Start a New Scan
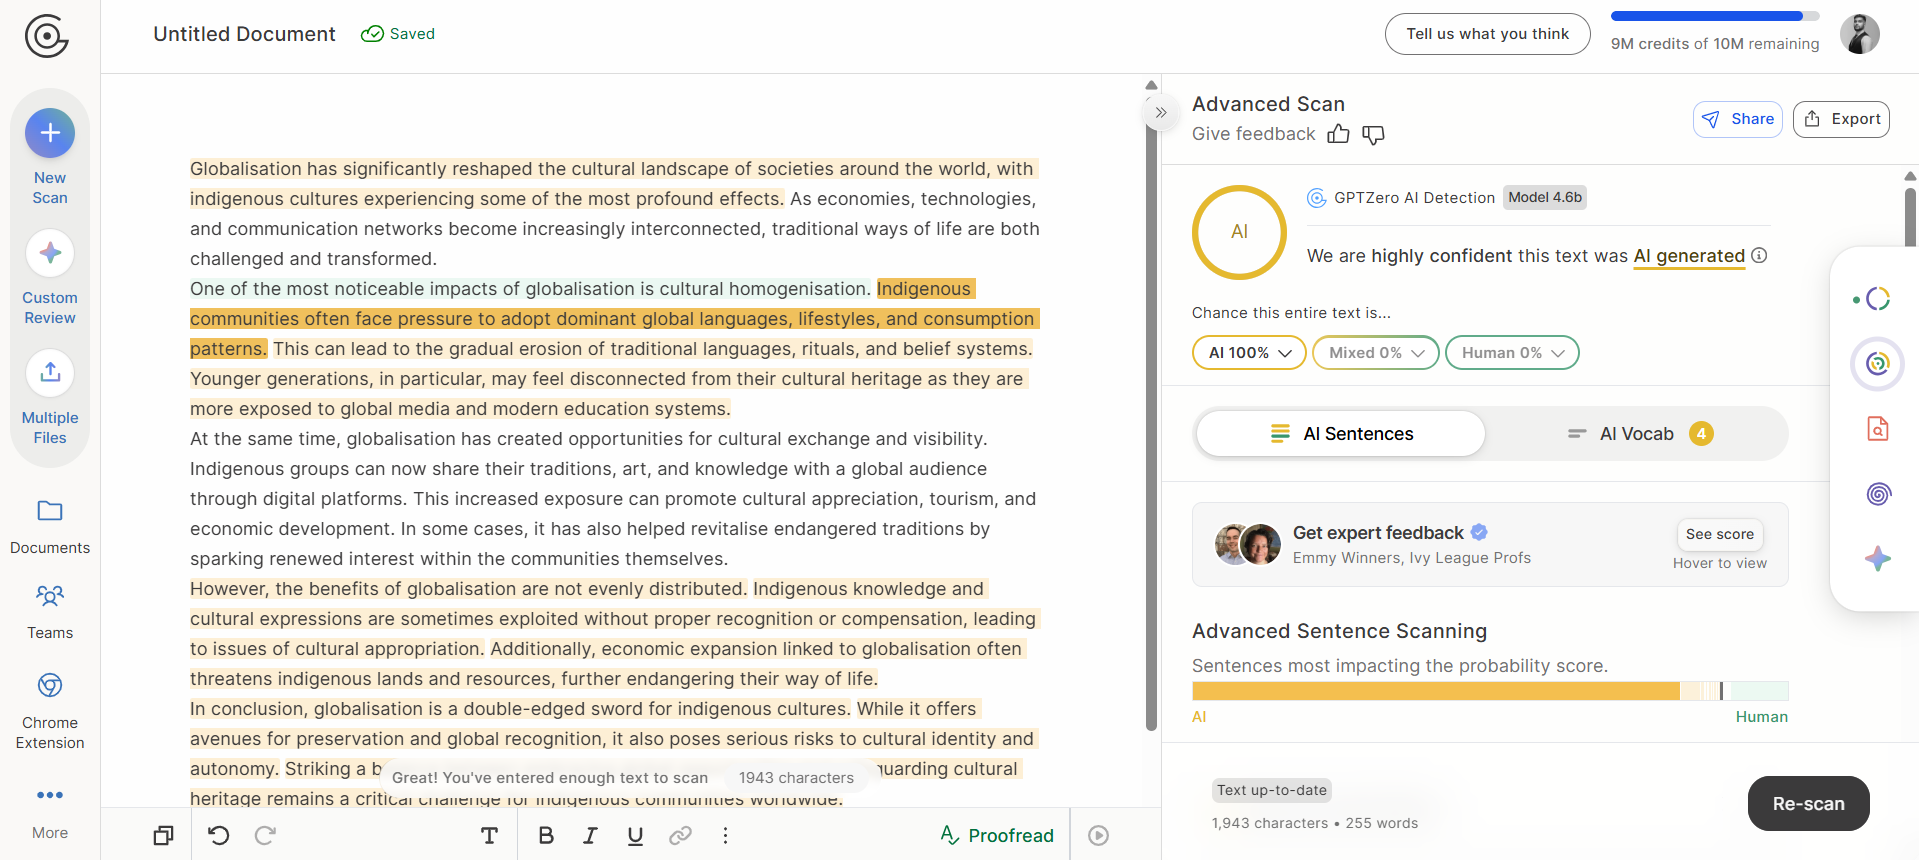1919x860 pixels. click(x=50, y=157)
